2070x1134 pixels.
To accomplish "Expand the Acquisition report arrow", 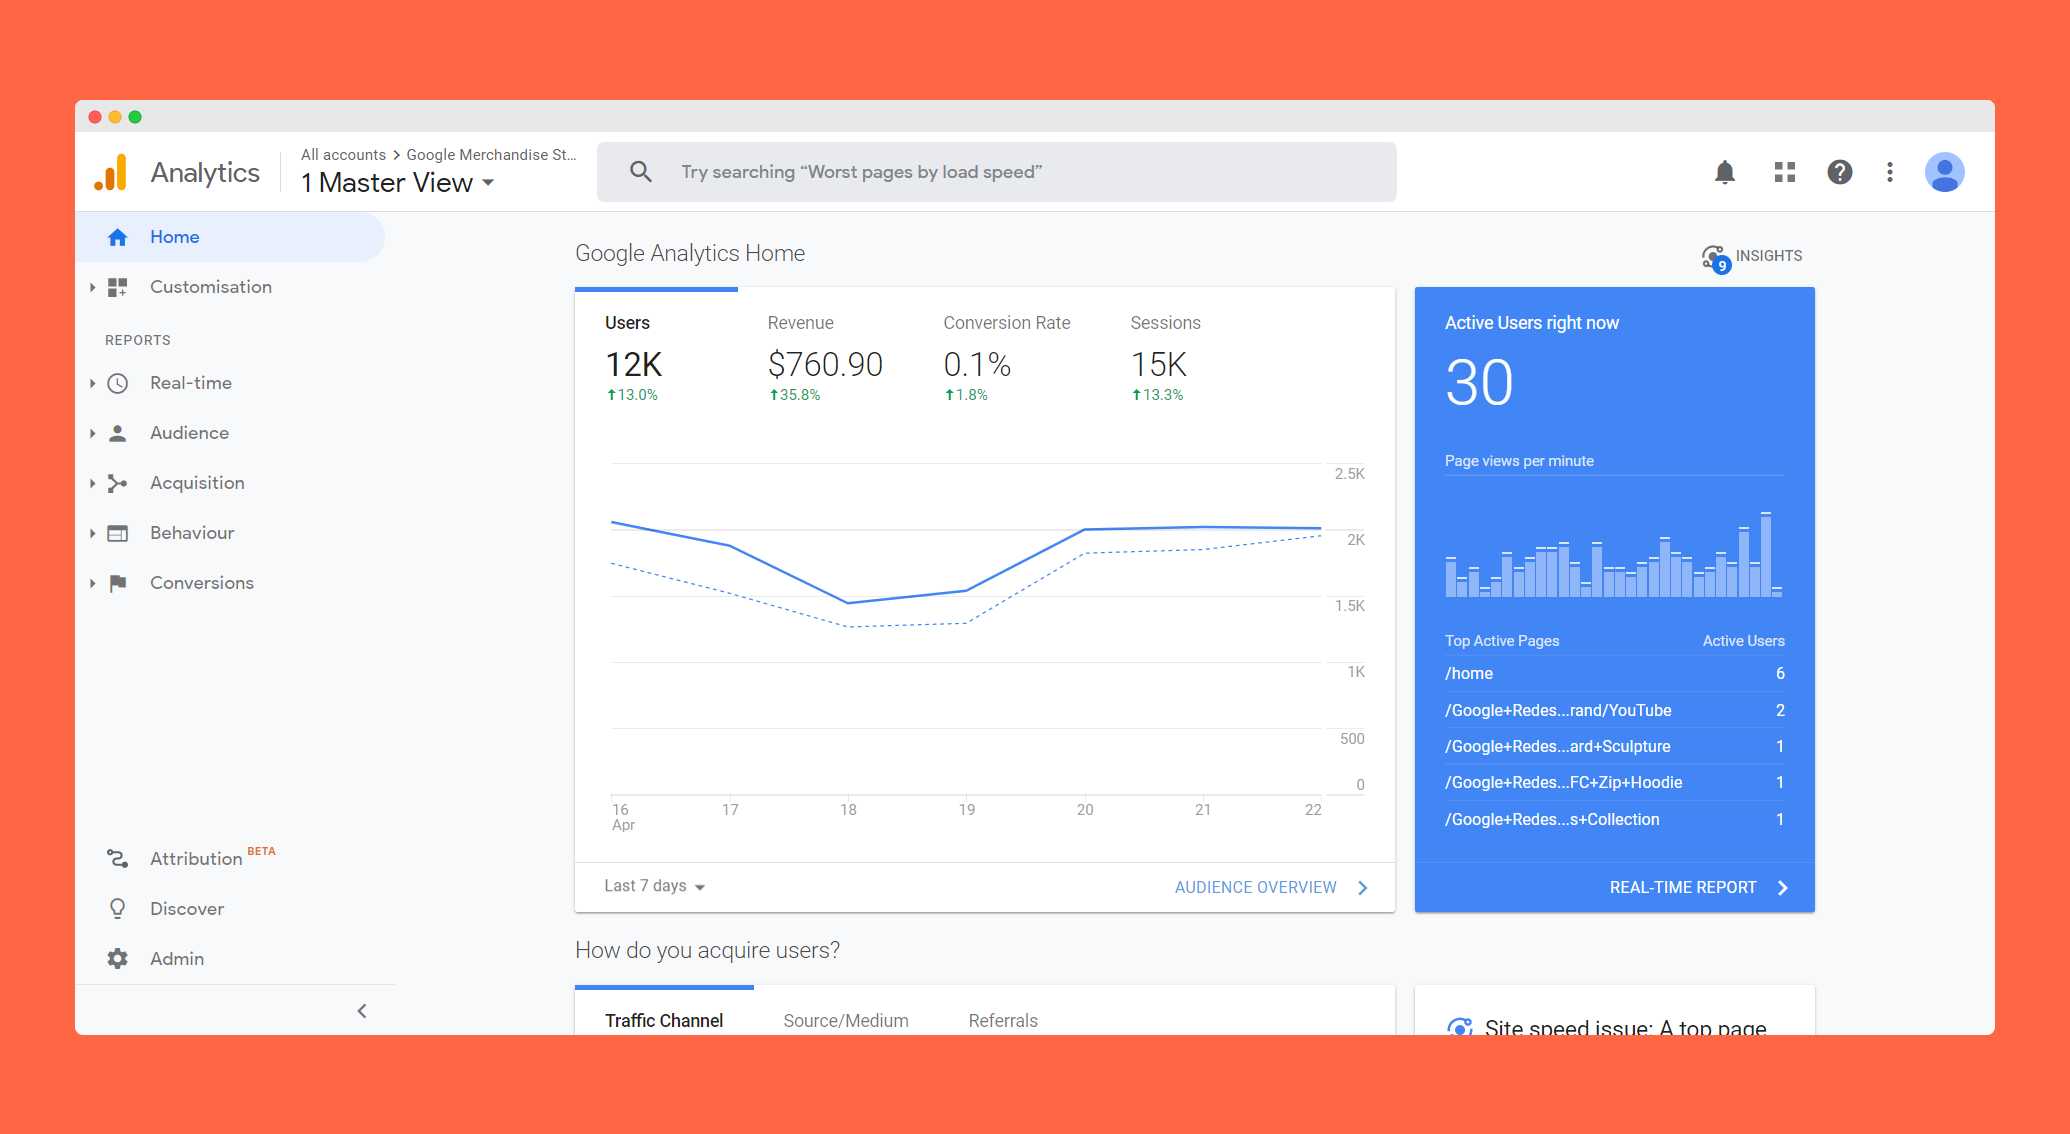I will (x=92, y=483).
